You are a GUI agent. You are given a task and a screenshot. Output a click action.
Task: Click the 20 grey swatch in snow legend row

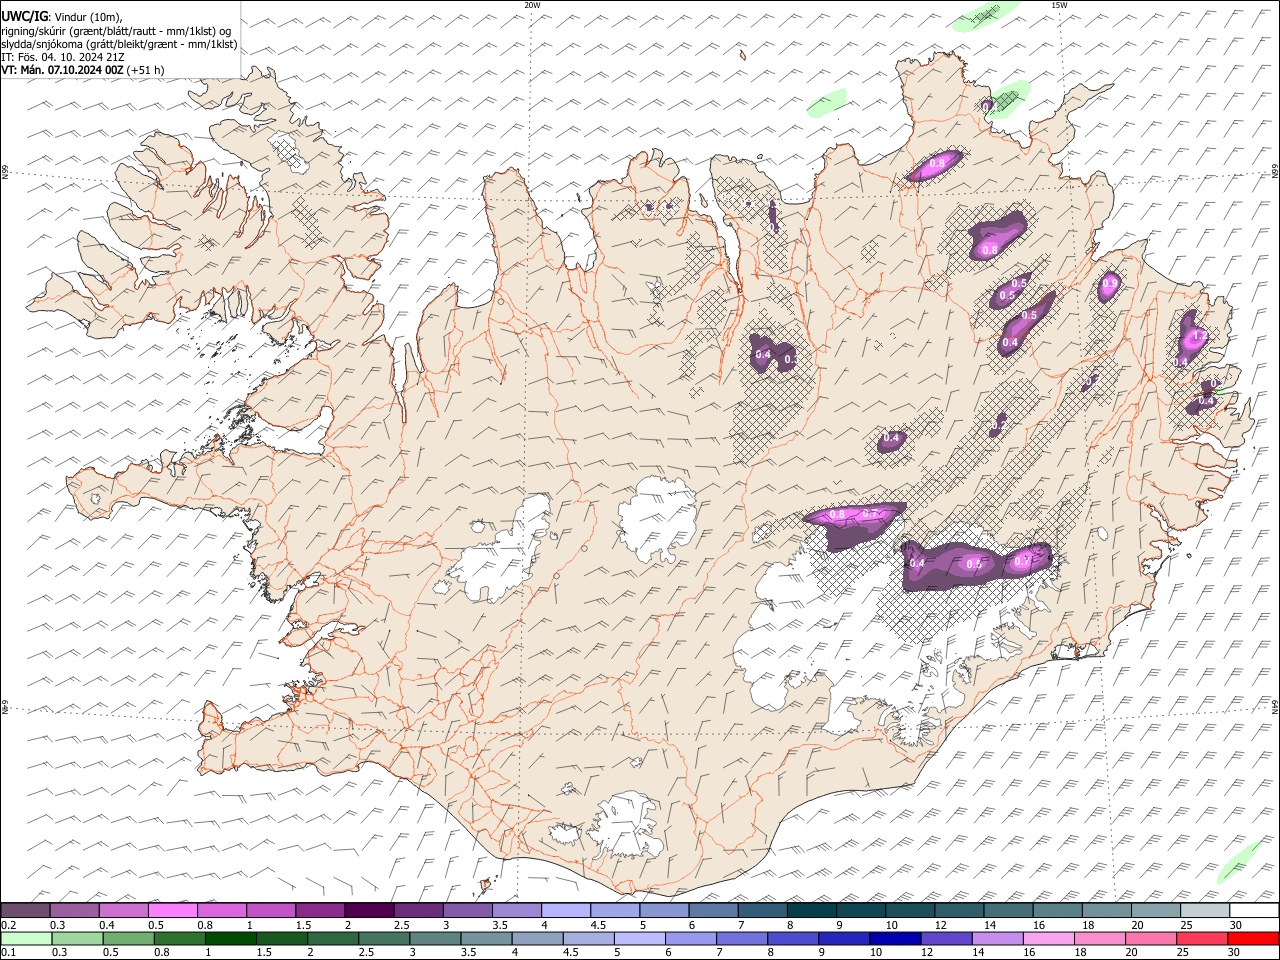coord(1156,910)
